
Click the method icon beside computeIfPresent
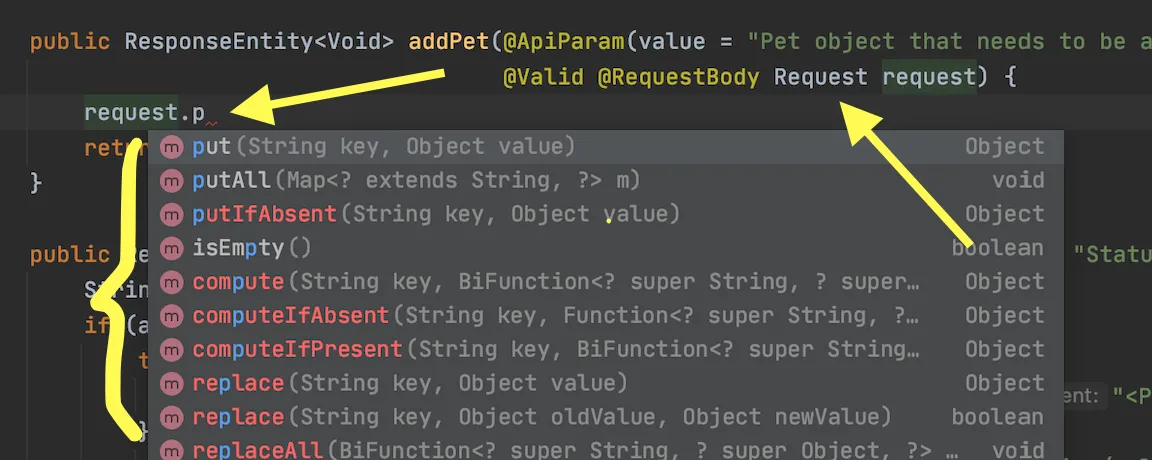point(172,350)
